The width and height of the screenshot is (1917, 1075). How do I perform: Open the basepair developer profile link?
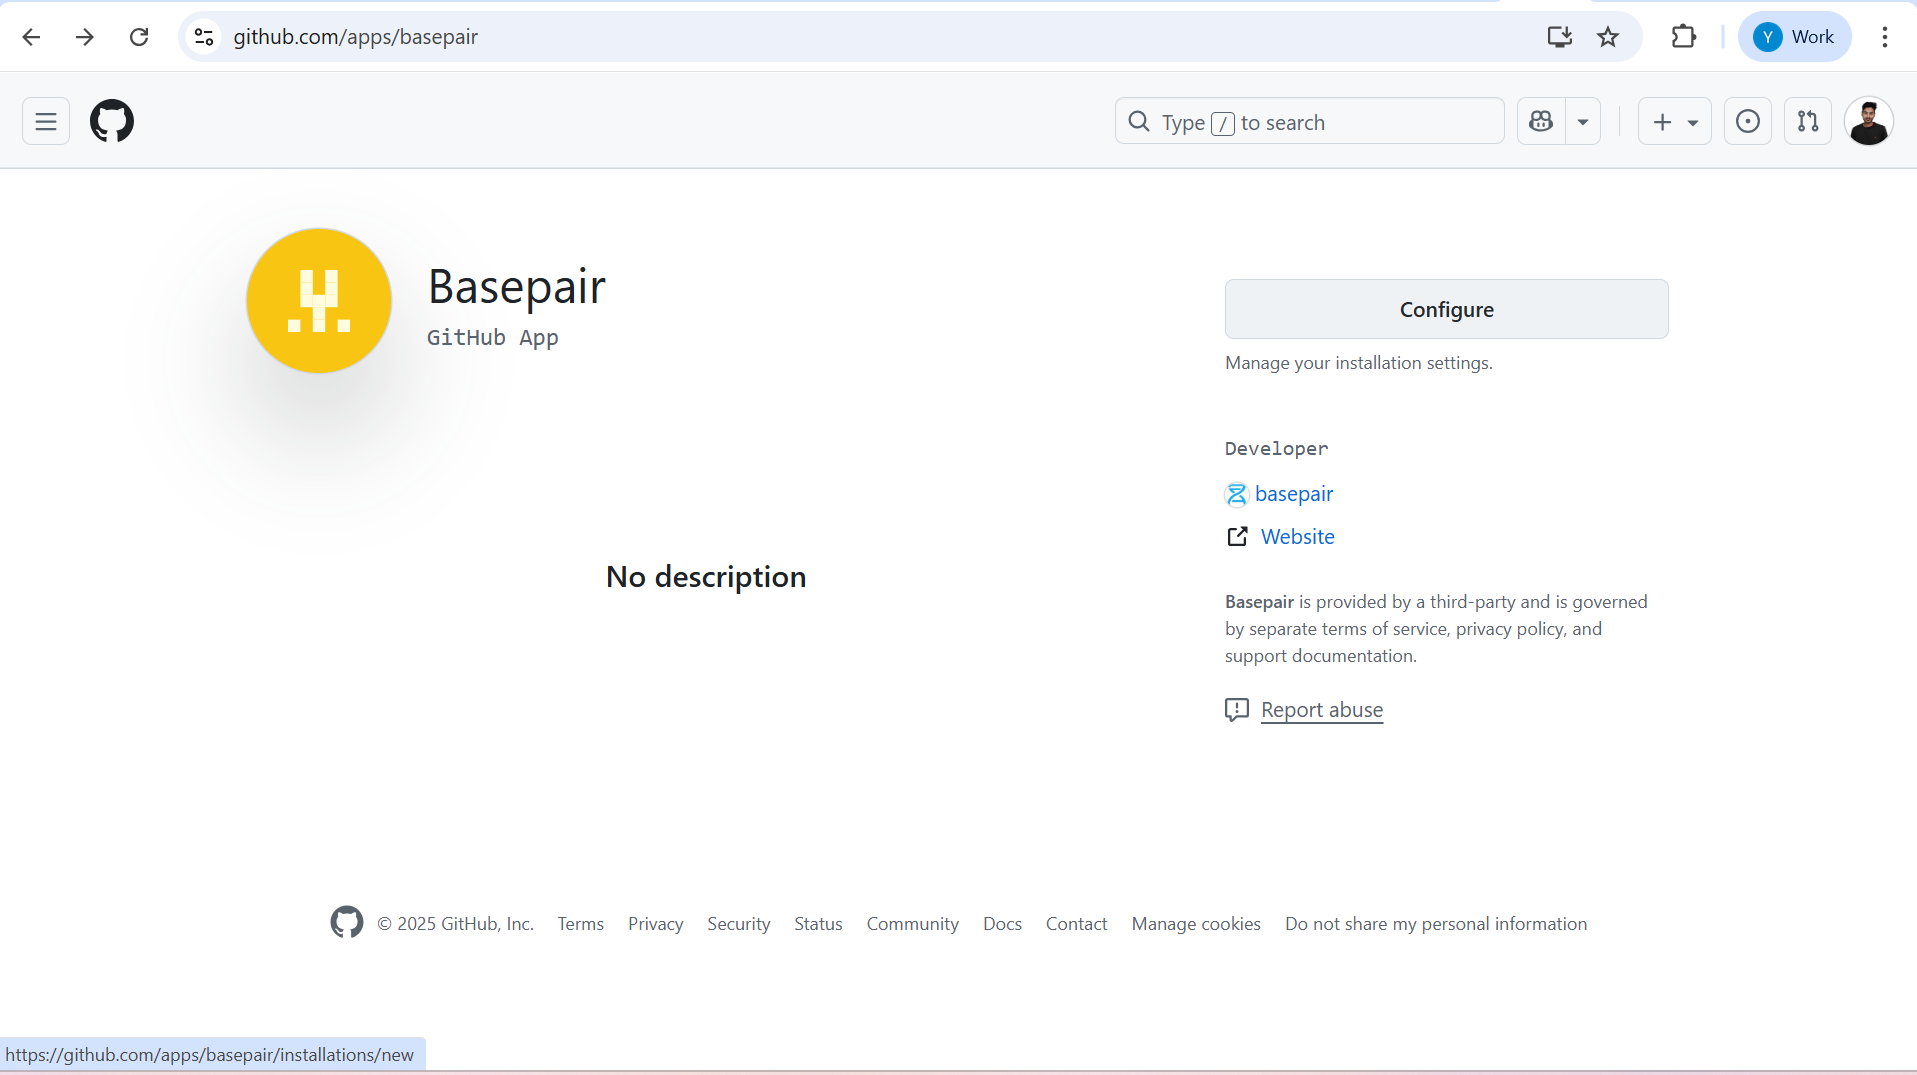pos(1294,494)
